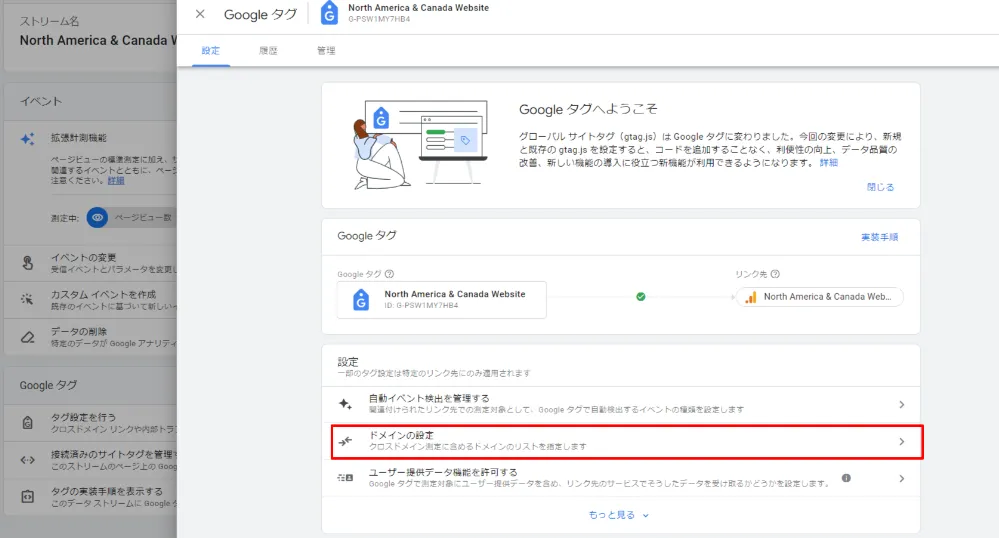Click the sparkle icon for 自動イベント検出を管理する
The width and height of the screenshot is (999, 538).
[x=345, y=404]
